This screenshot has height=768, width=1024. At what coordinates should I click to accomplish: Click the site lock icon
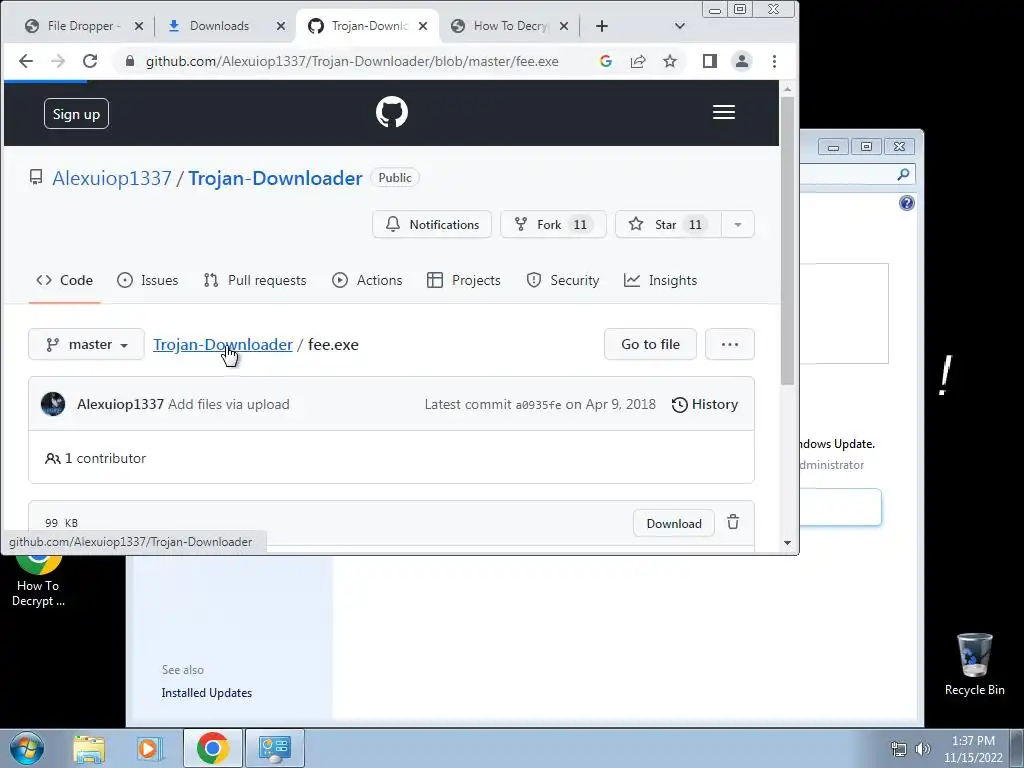(130, 61)
